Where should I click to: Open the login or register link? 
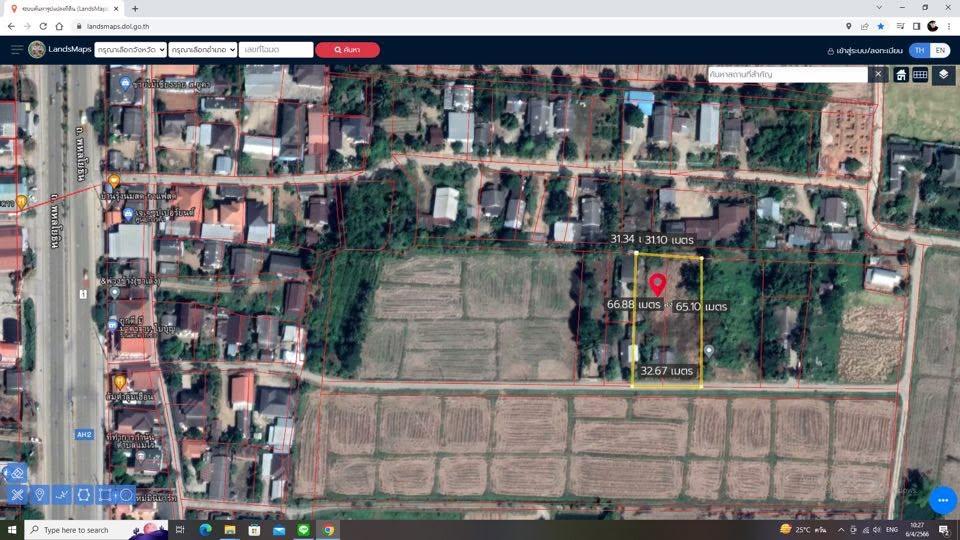[x=865, y=51]
